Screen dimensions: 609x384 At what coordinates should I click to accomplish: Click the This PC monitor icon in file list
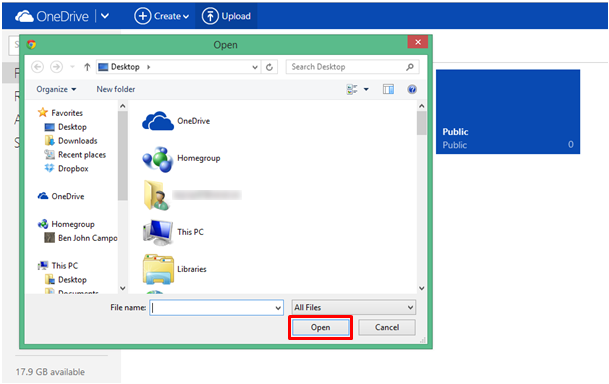[x=158, y=232]
